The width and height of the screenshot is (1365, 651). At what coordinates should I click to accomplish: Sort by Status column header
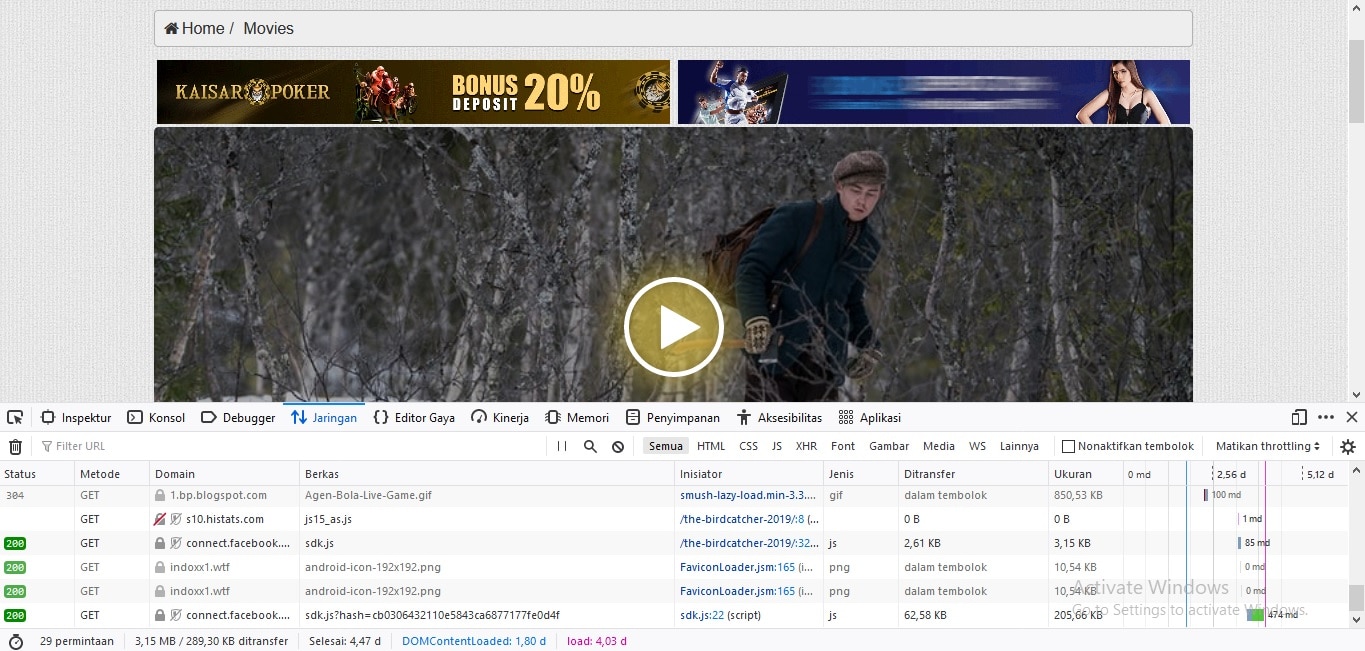(x=37, y=474)
